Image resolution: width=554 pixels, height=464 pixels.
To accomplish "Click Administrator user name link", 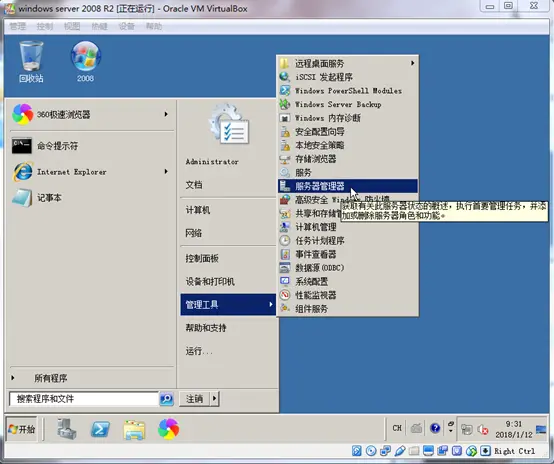I will pos(212,161).
